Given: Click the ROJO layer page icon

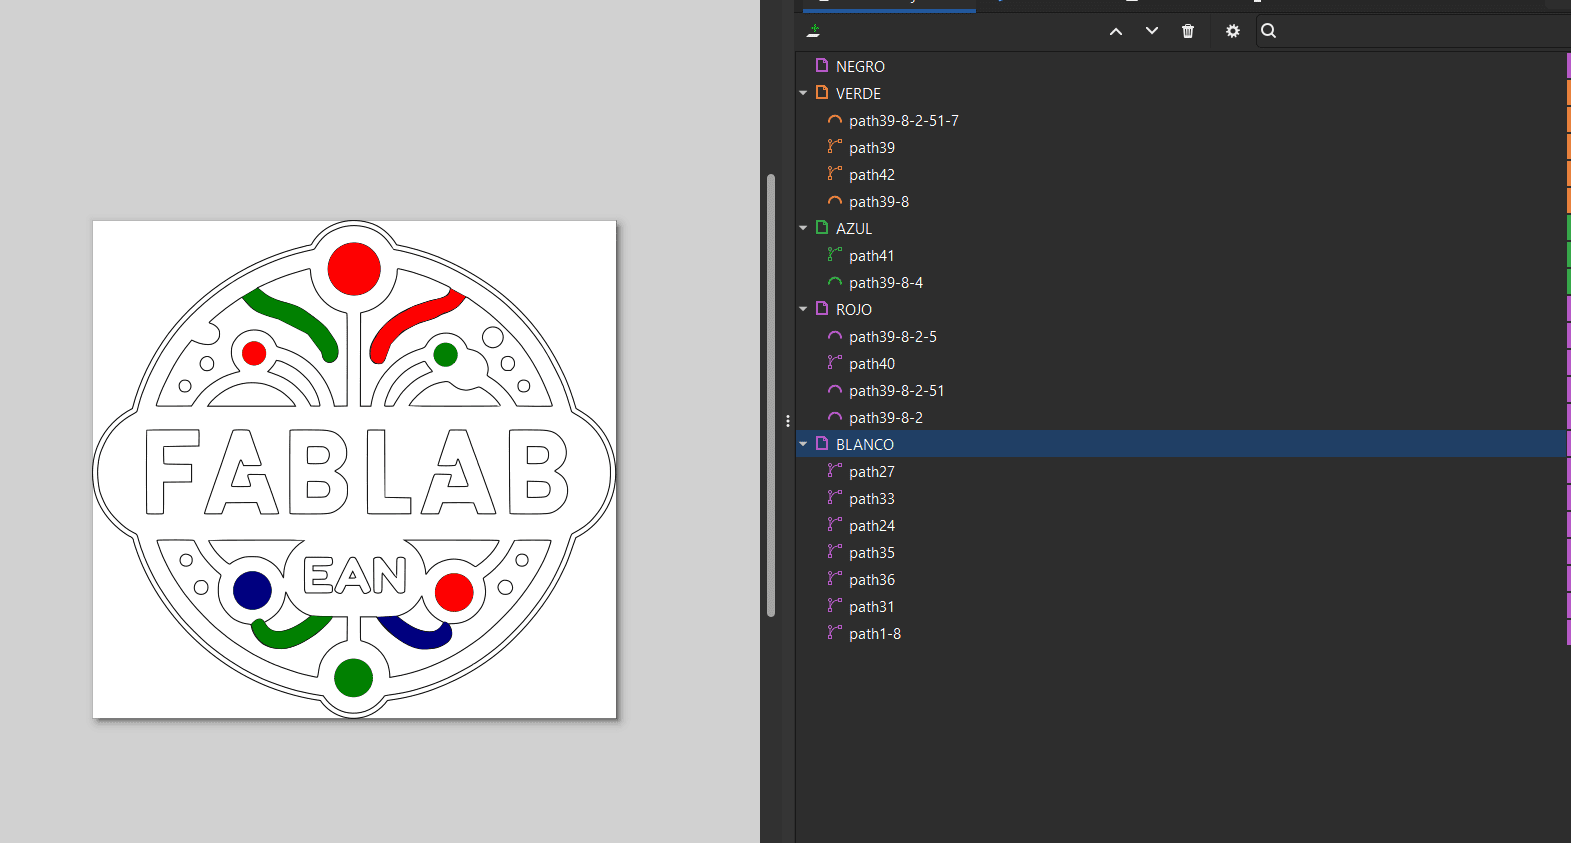Looking at the screenshot, I should click(x=822, y=308).
